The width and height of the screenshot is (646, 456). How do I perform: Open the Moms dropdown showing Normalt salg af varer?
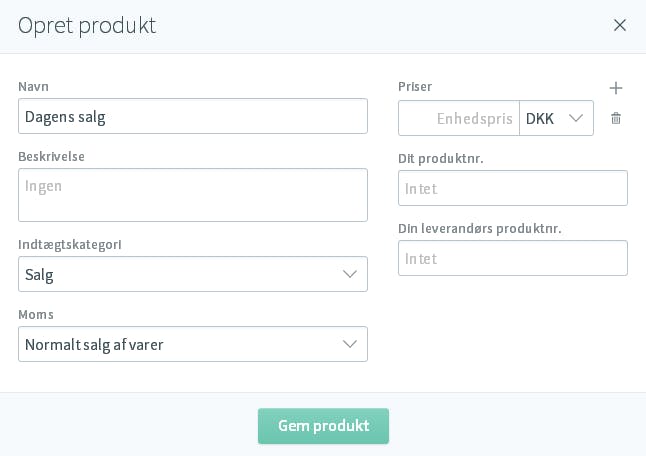(193, 344)
